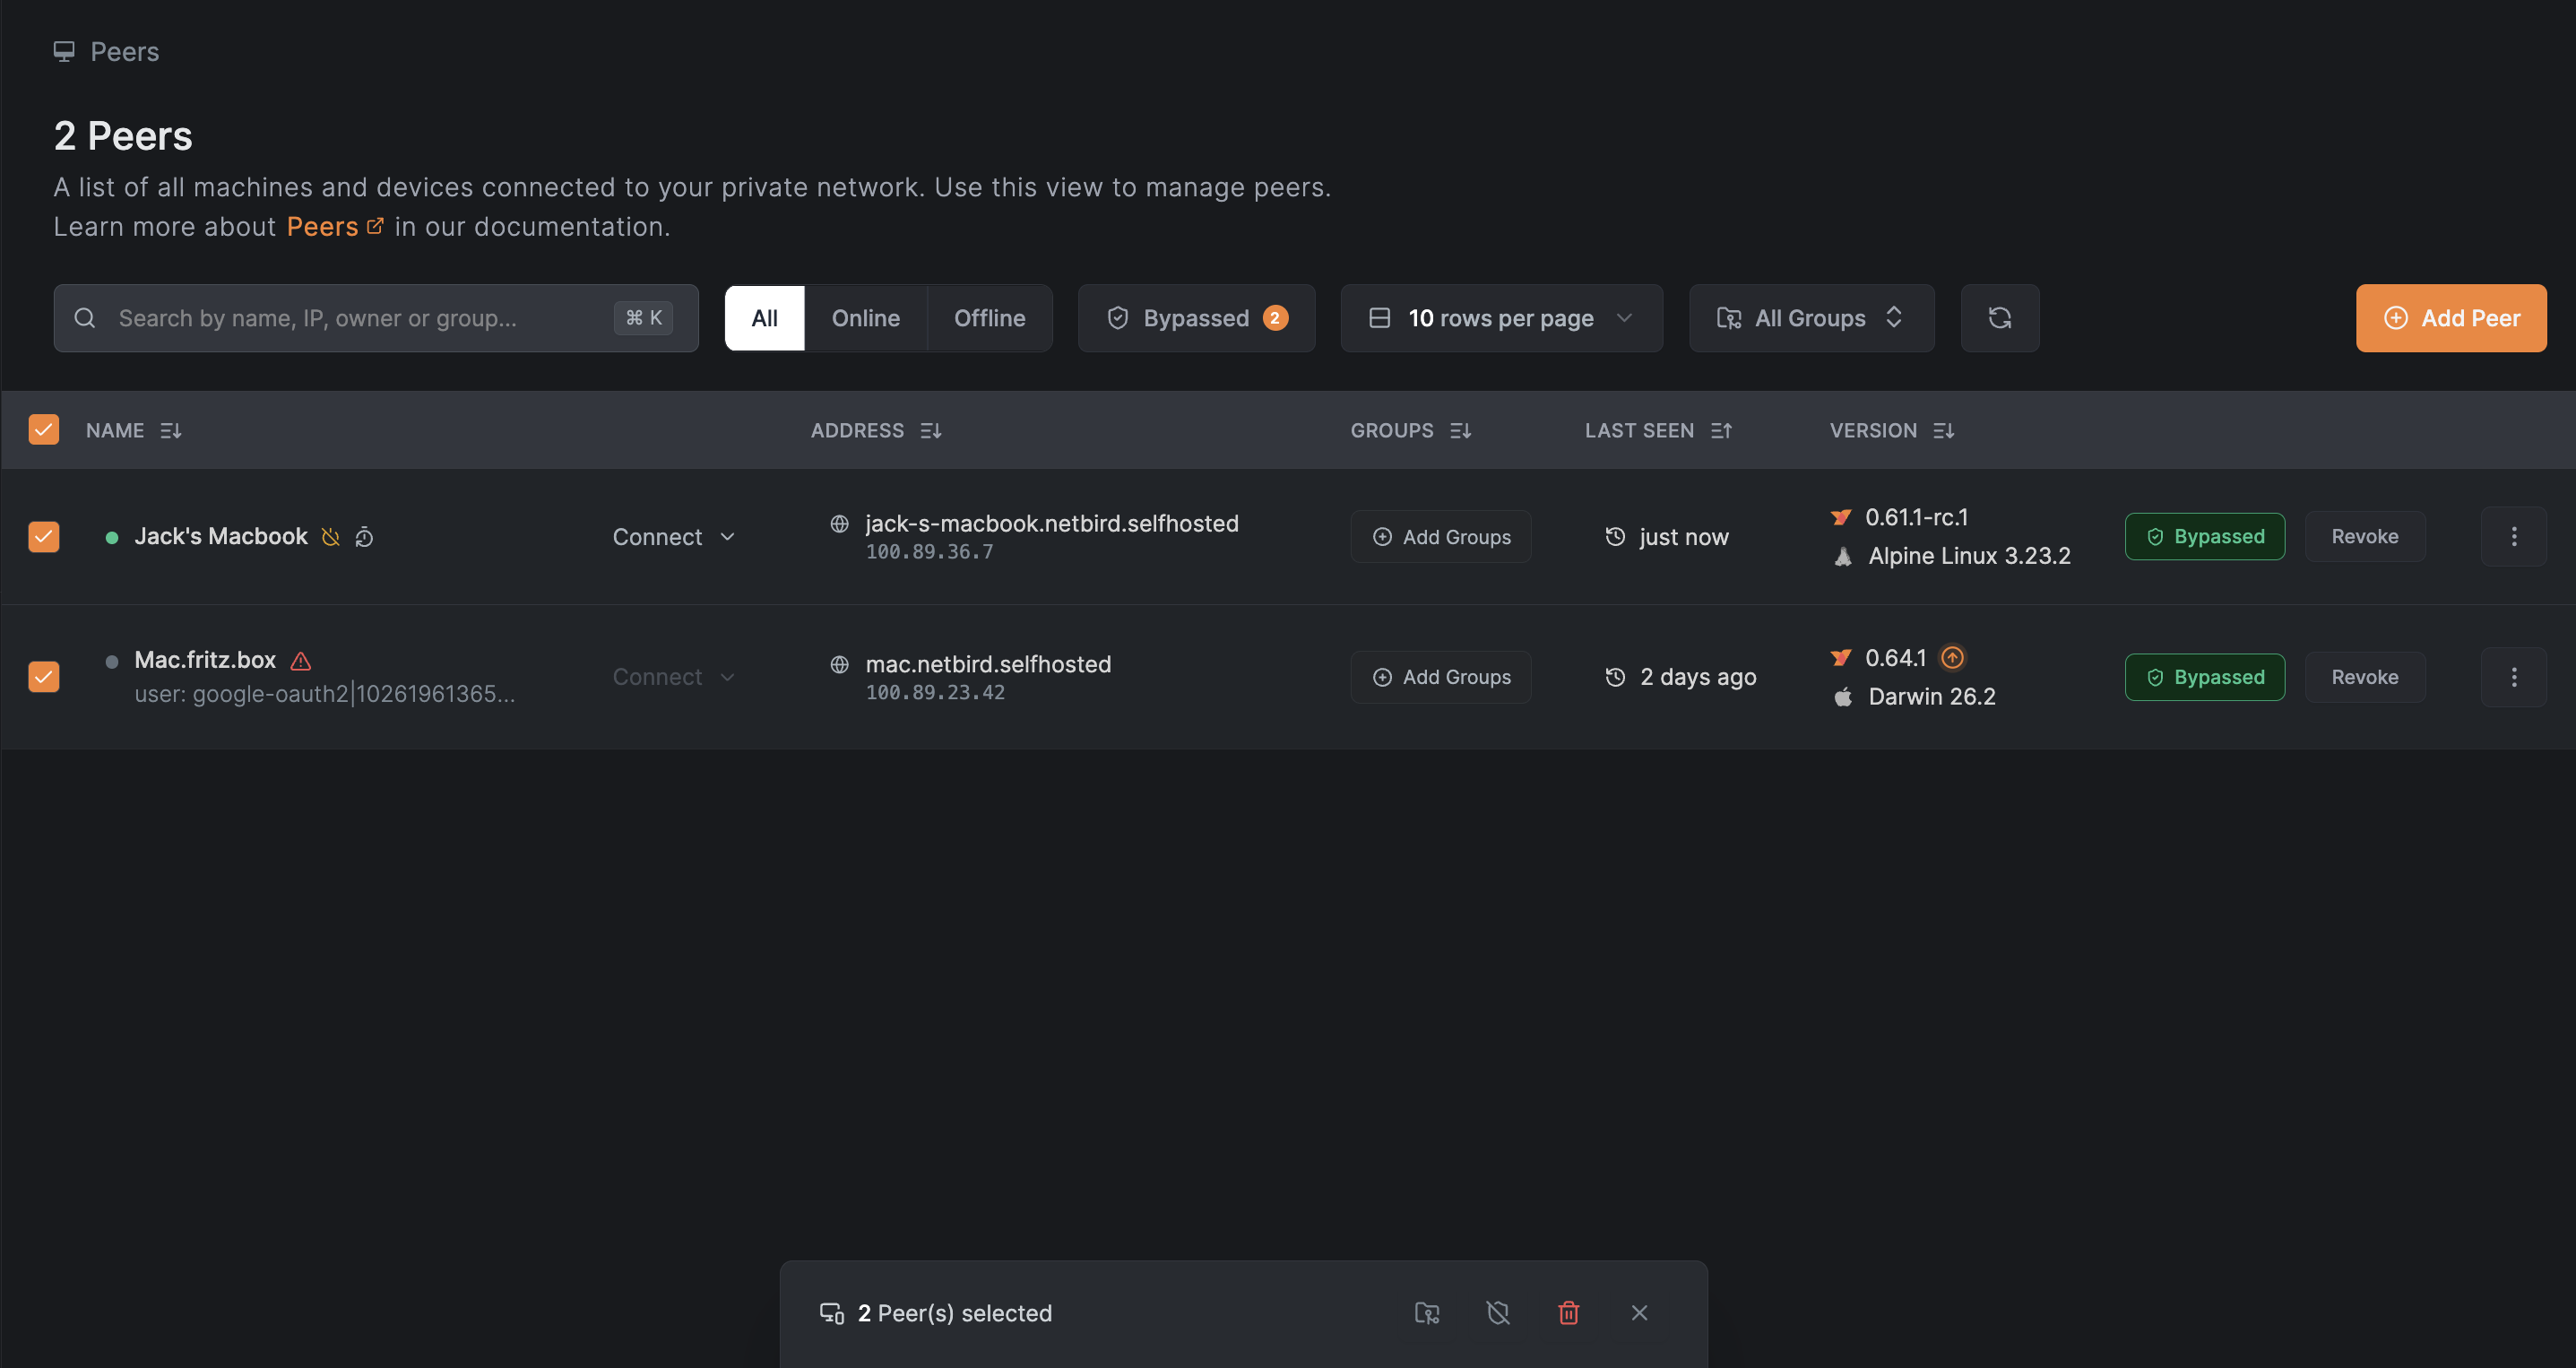Open three-dot menu for Jack's Macbook
This screenshot has height=1368, width=2576.
tap(2513, 537)
